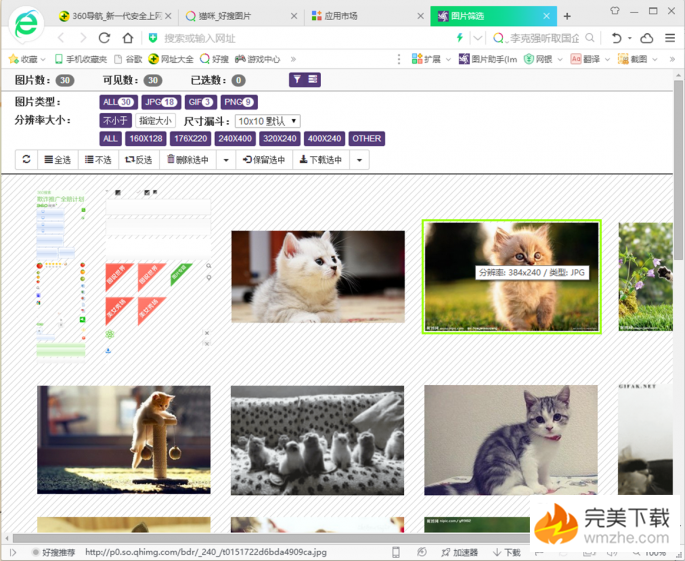Click the 翻译 translate extension
This screenshot has width=685, height=561.
pos(585,59)
